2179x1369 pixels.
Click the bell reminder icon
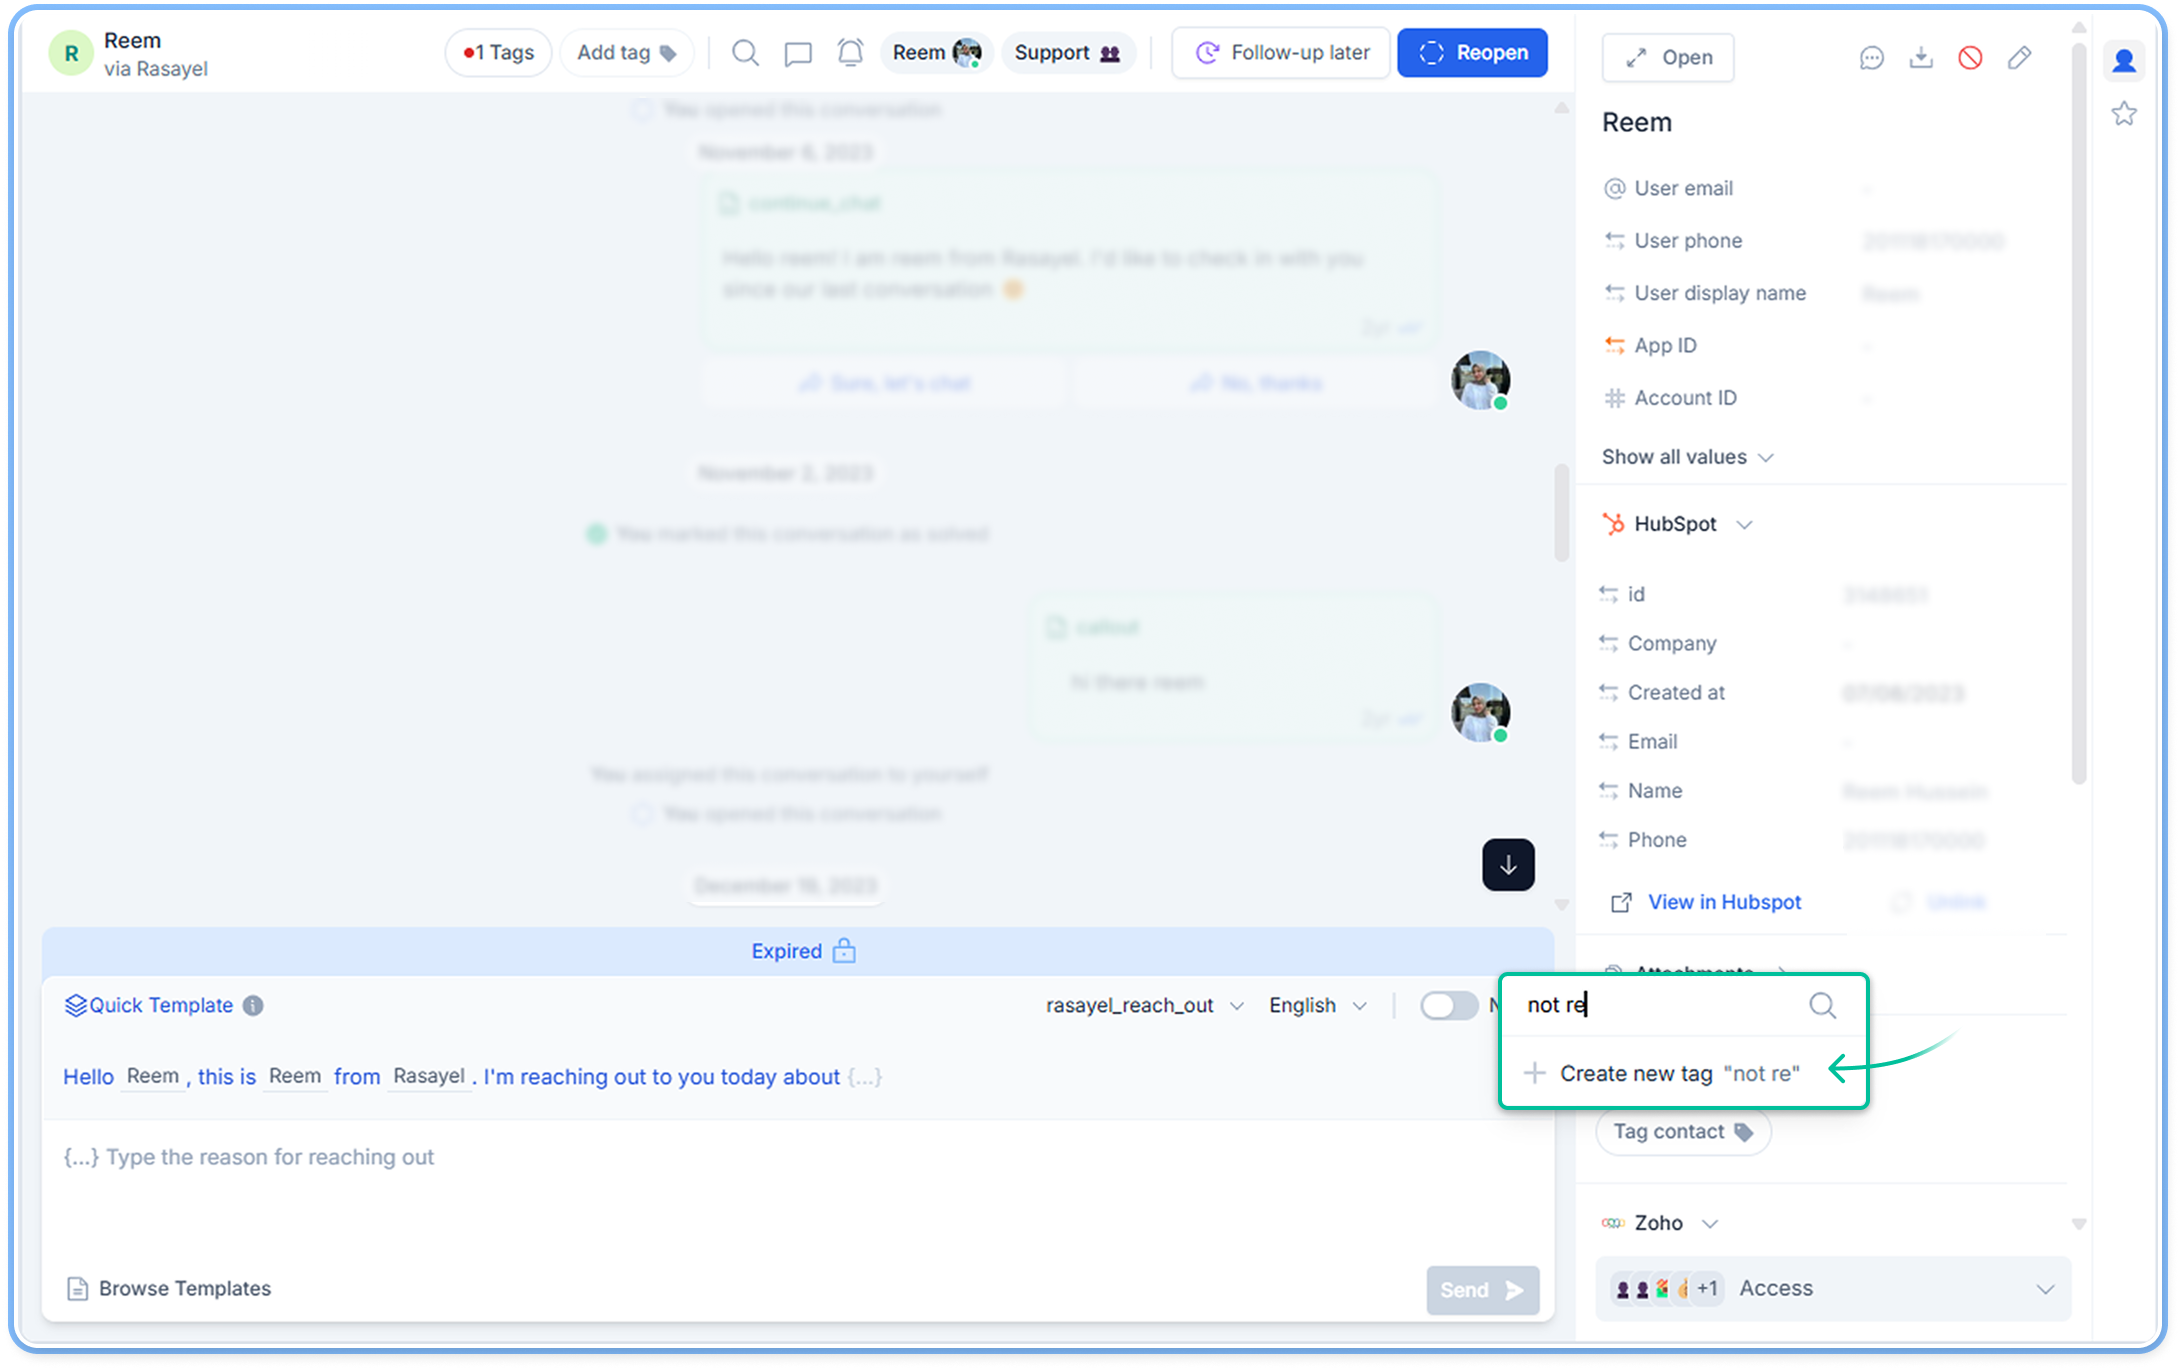click(x=850, y=53)
